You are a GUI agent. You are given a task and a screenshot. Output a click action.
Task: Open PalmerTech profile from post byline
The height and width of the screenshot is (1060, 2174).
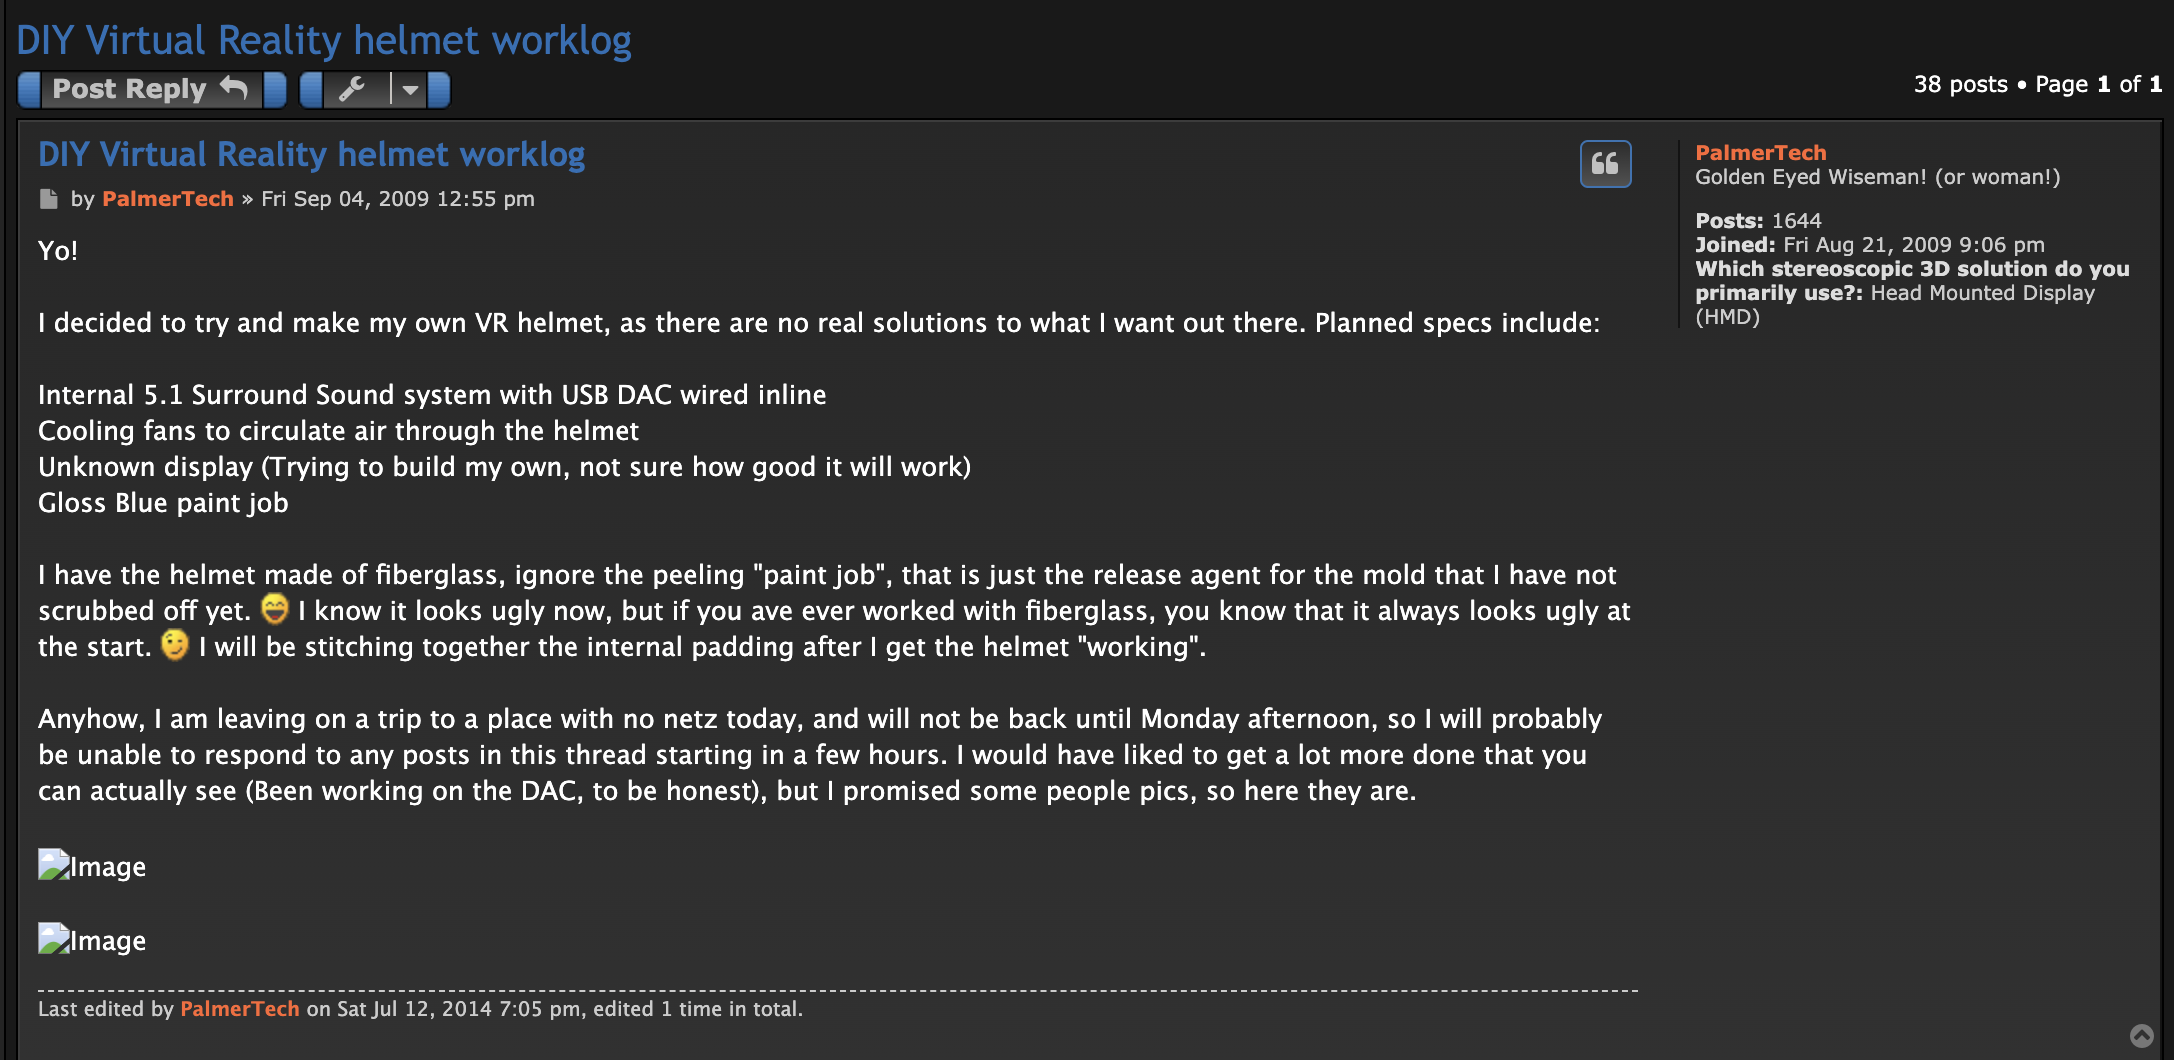167,199
